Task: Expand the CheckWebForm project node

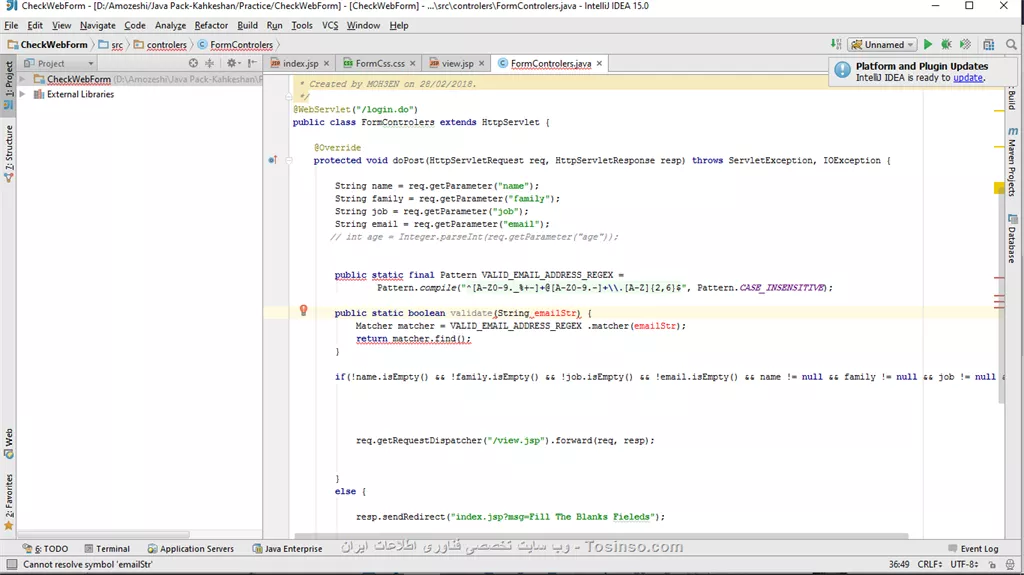Action: click(23, 79)
